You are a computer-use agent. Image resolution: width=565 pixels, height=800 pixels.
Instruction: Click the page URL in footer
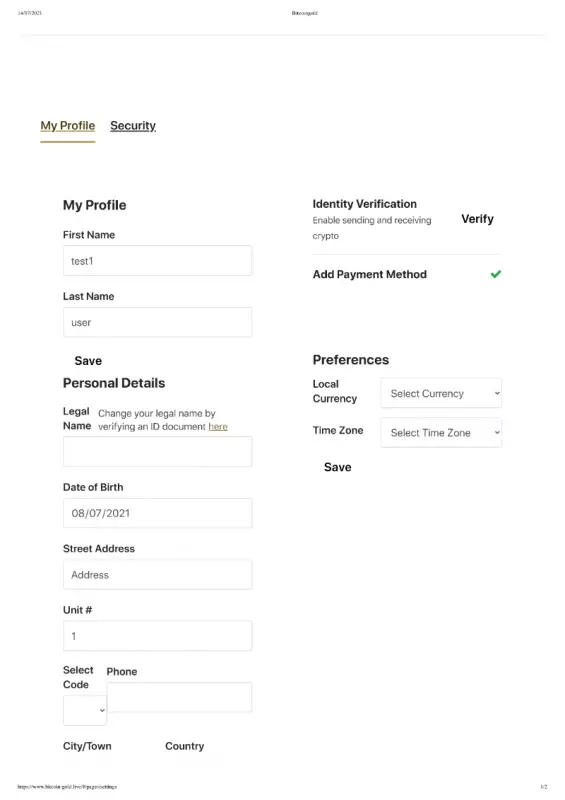click(x=67, y=787)
